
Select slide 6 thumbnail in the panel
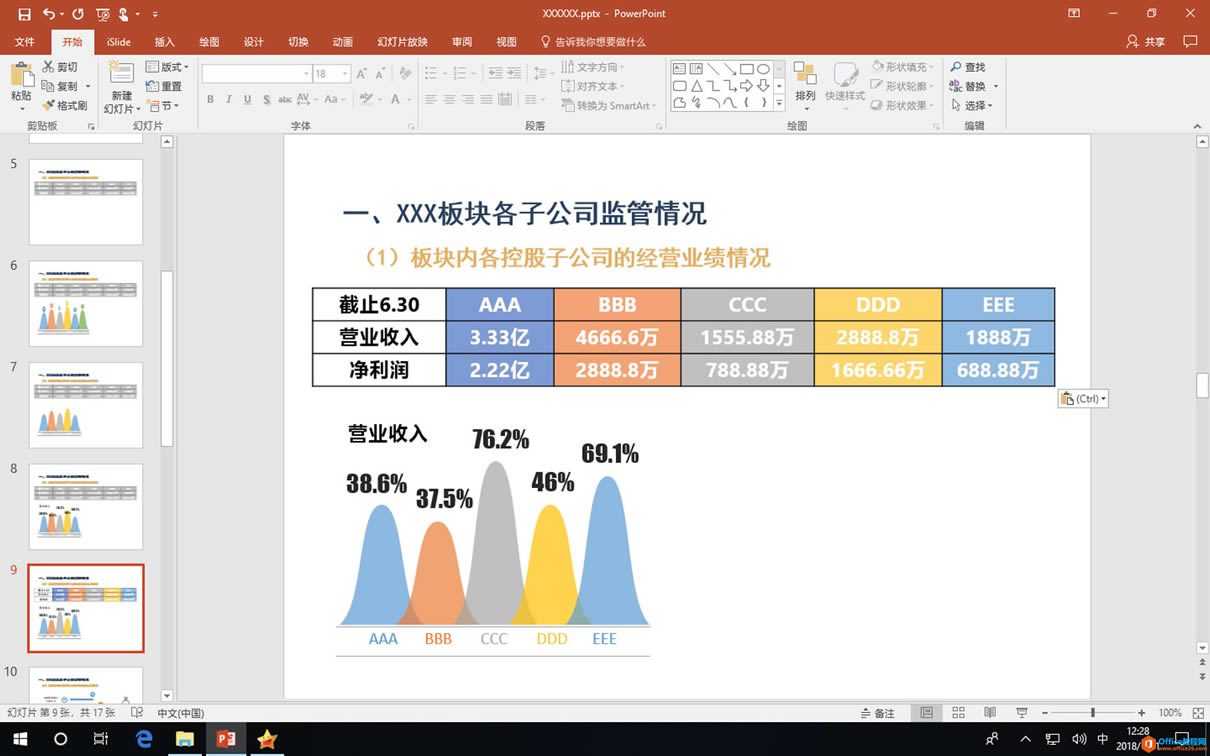(86, 304)
